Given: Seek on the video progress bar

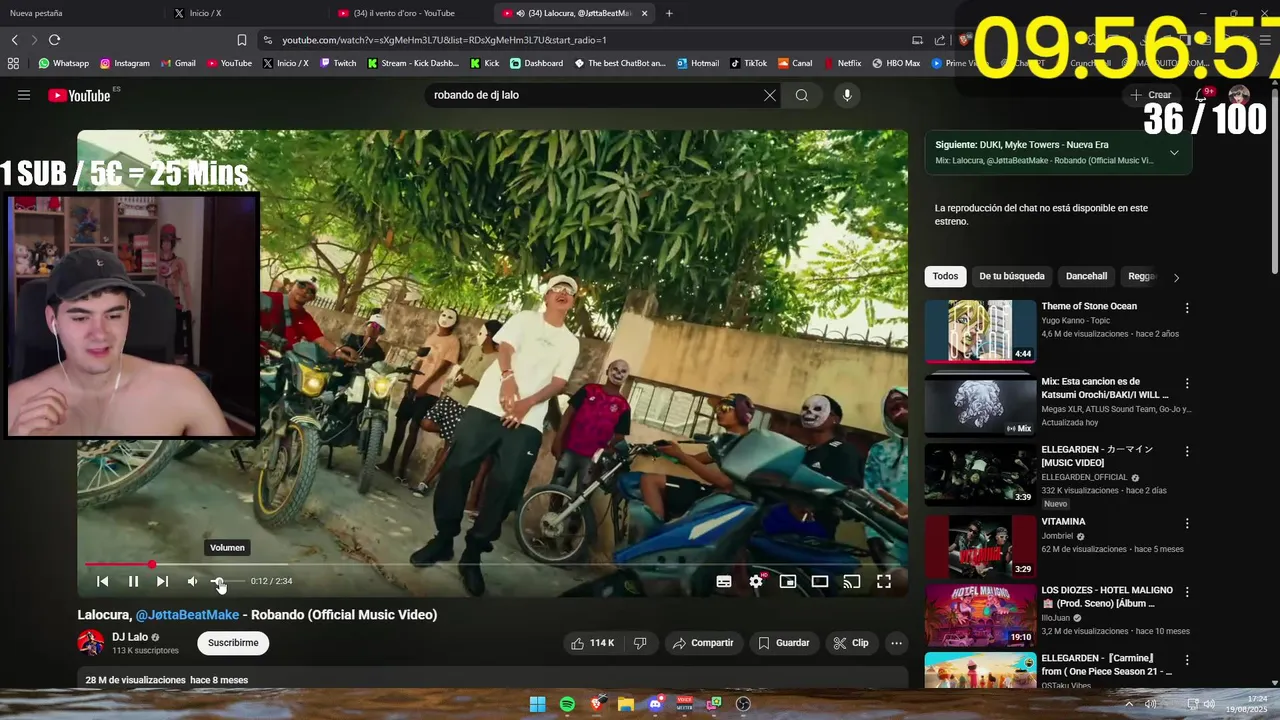Looking at the screenshot, I should [492, 564].
